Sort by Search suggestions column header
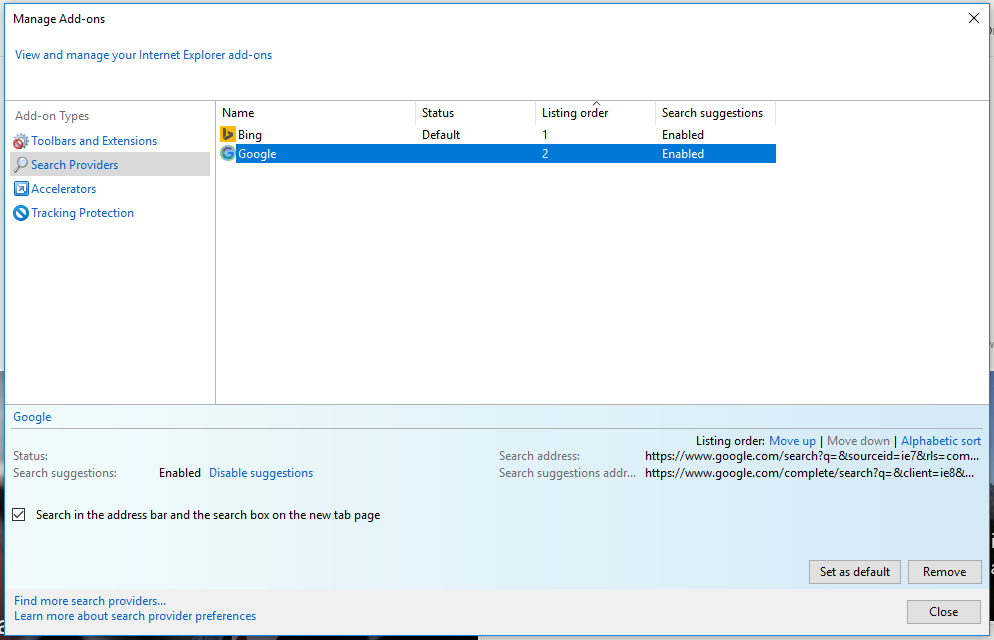The height and width of the screenshot is (640, 994). pyautogui.click(x=716, y=113)
